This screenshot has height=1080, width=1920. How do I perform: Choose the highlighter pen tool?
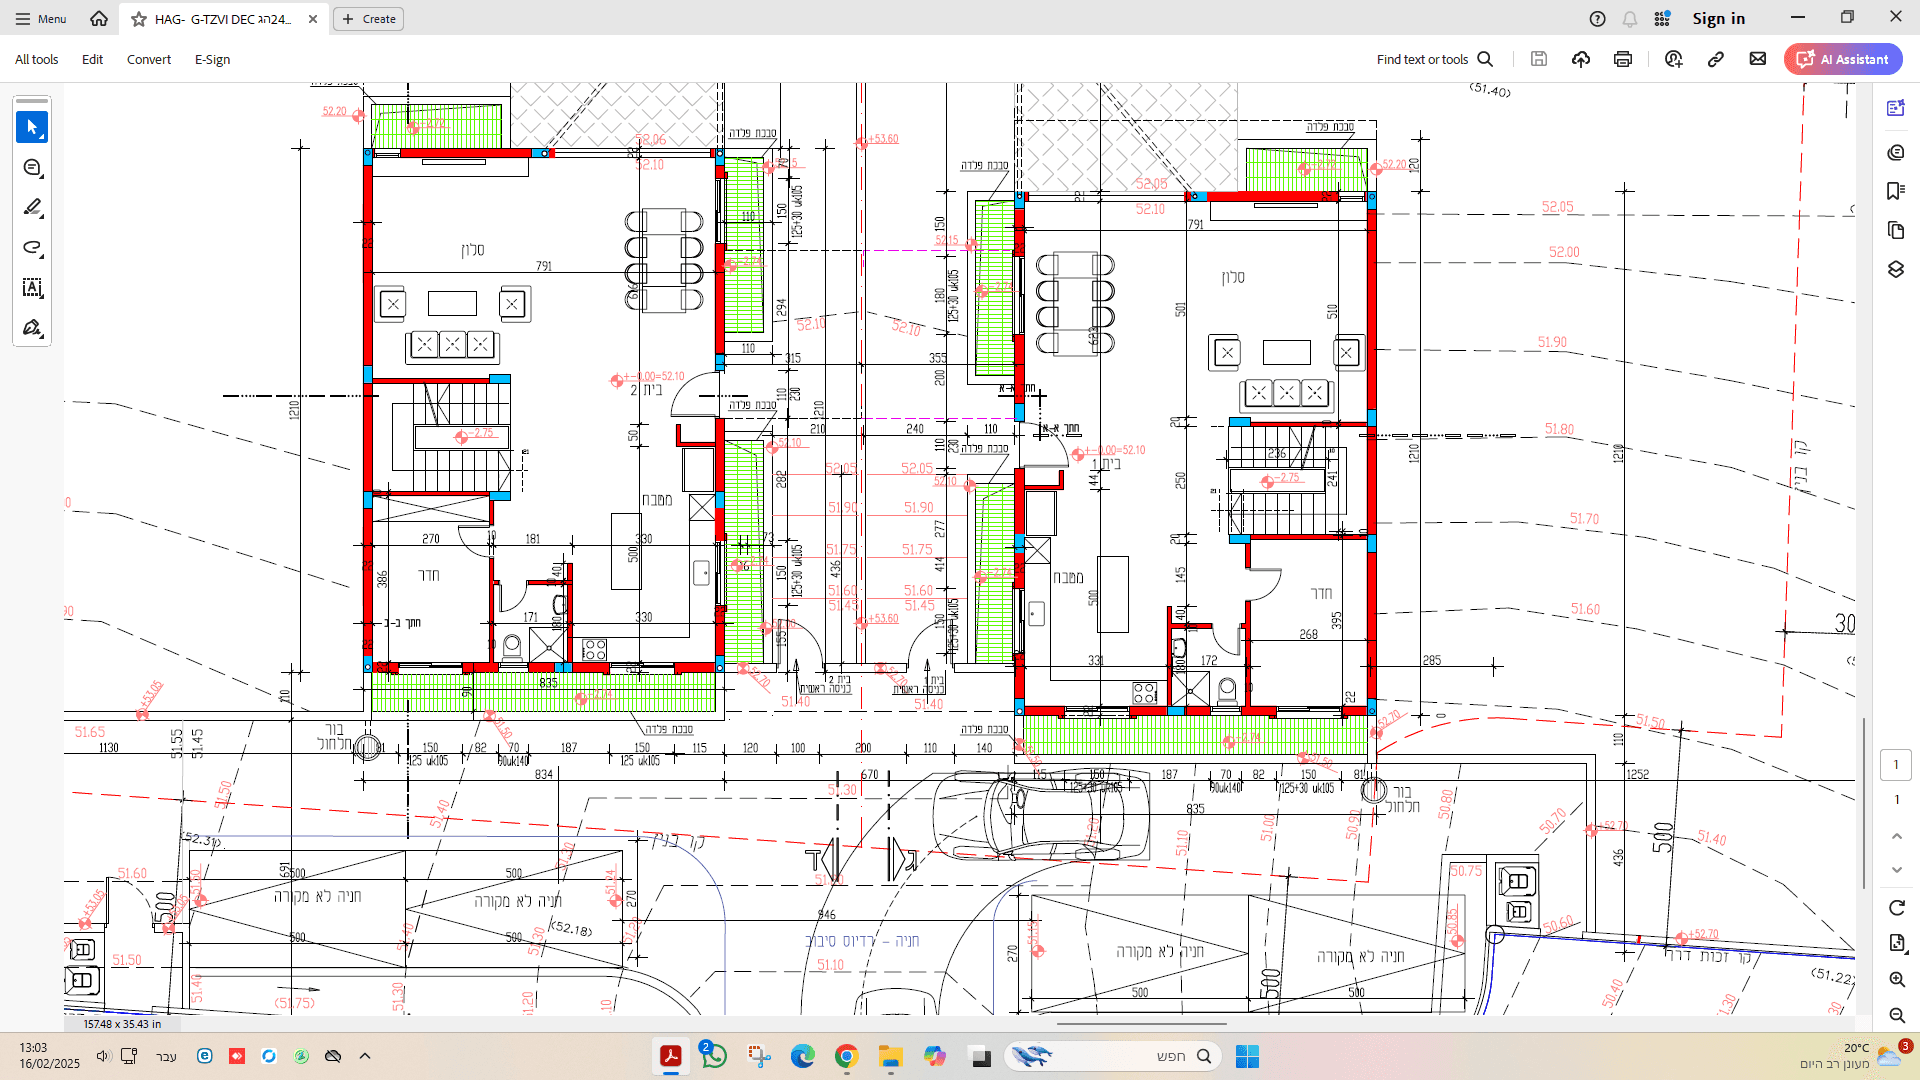32,208
